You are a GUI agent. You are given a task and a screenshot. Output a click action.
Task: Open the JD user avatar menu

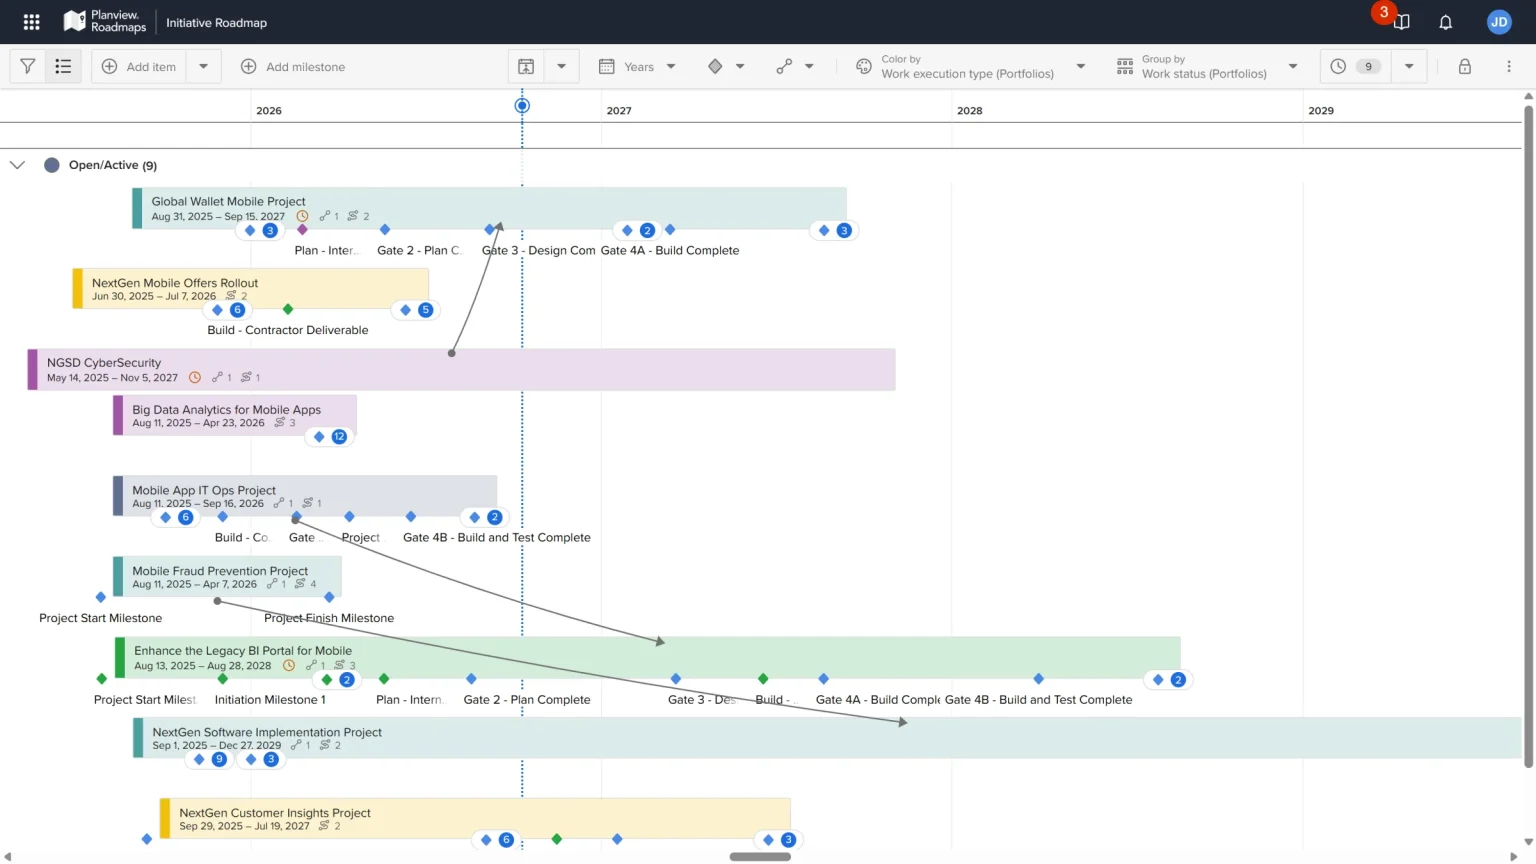coord(1498,22)
